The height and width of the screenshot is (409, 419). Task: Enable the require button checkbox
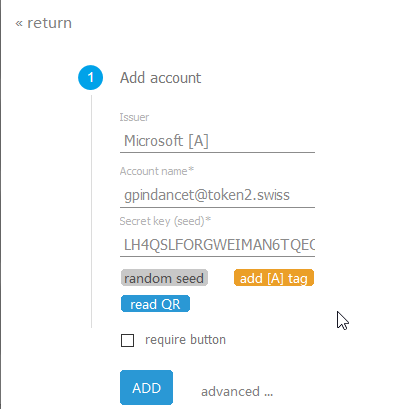click(127, 341)
